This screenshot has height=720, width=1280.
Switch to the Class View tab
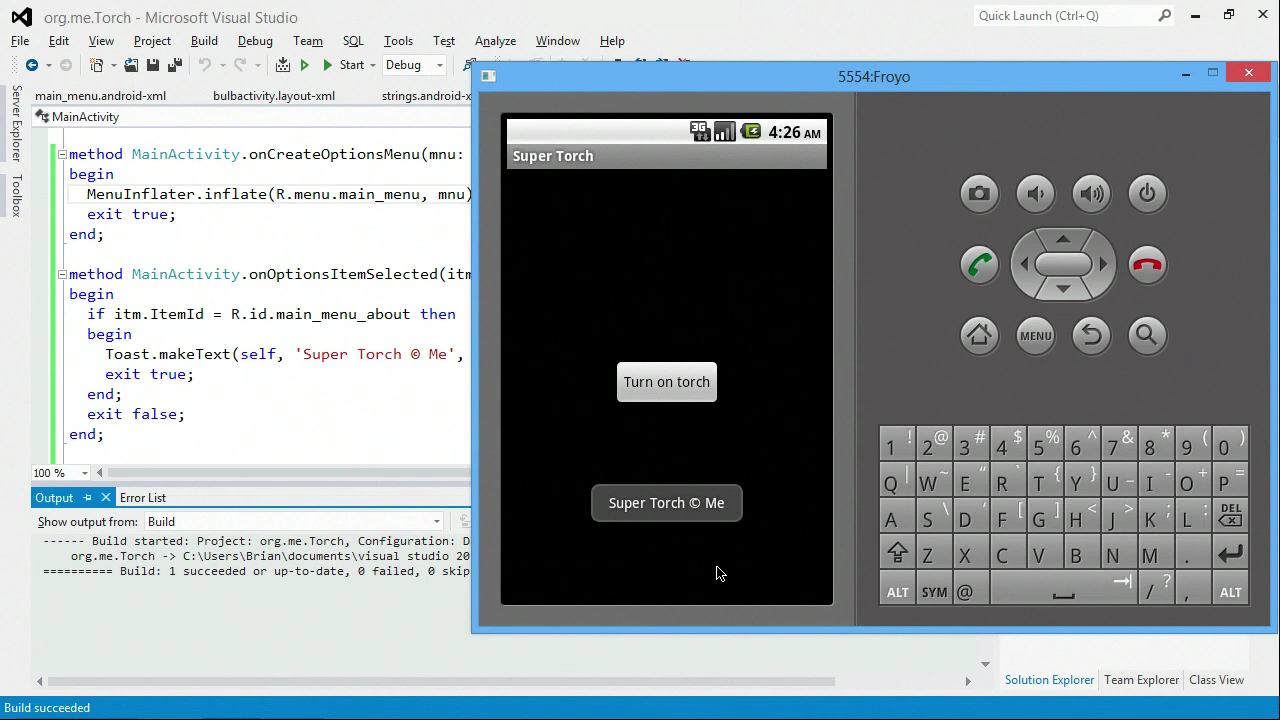tap(1216, 680)
